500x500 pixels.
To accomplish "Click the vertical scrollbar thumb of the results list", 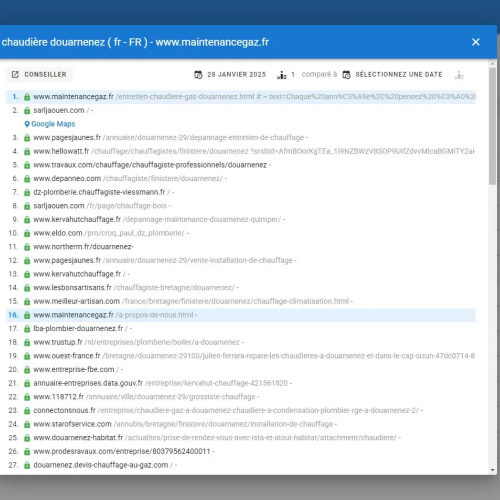I will pos(492,126).
